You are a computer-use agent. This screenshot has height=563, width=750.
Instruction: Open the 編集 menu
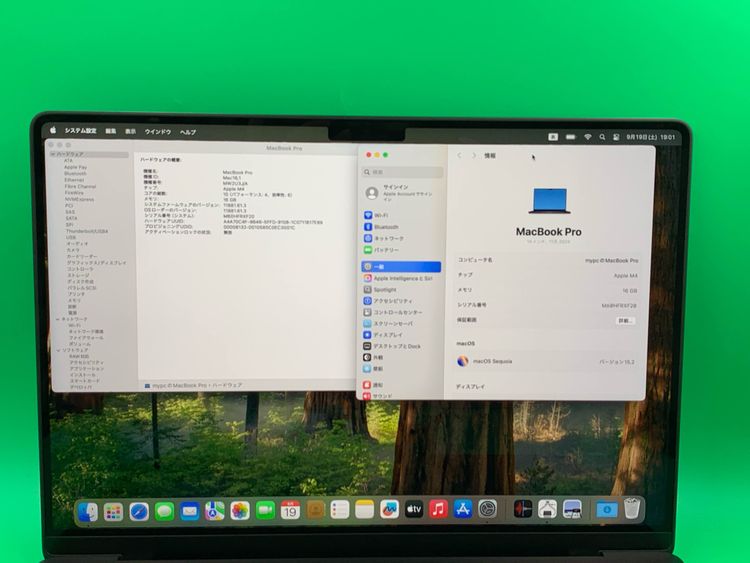[x=110, y=131]
